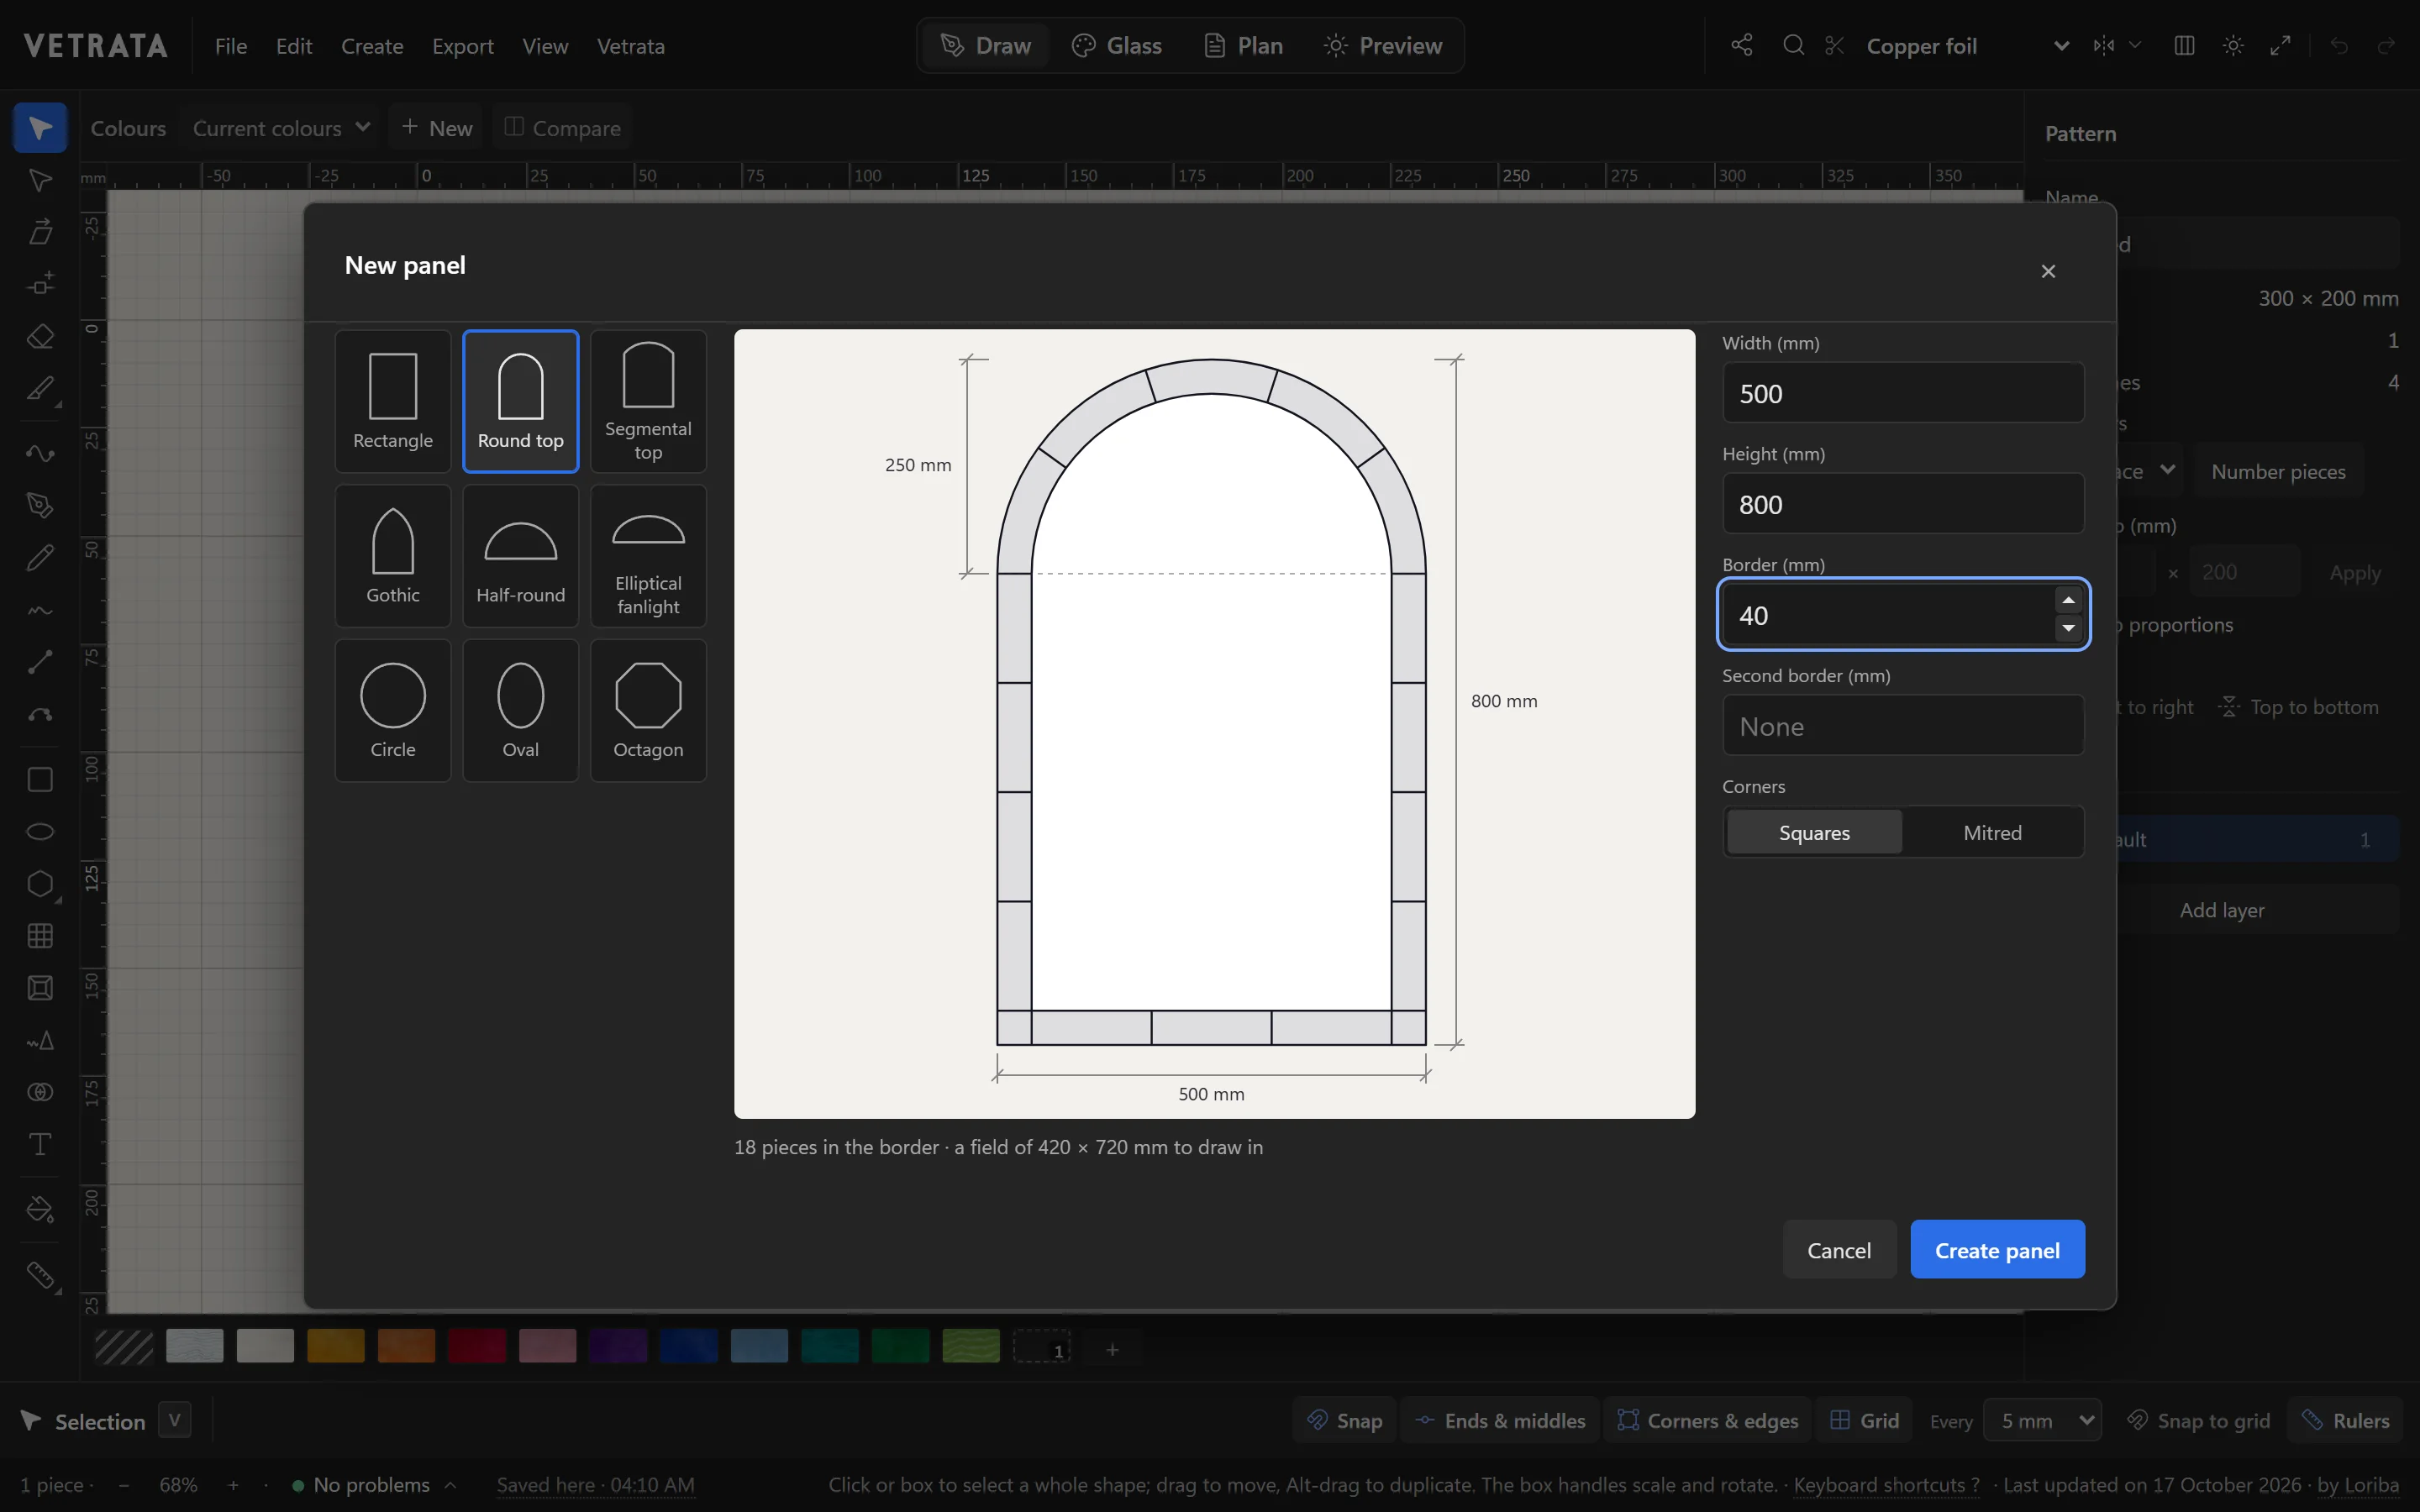
Task: Toggle Ends & middles snapping
Action: 1500,1420
